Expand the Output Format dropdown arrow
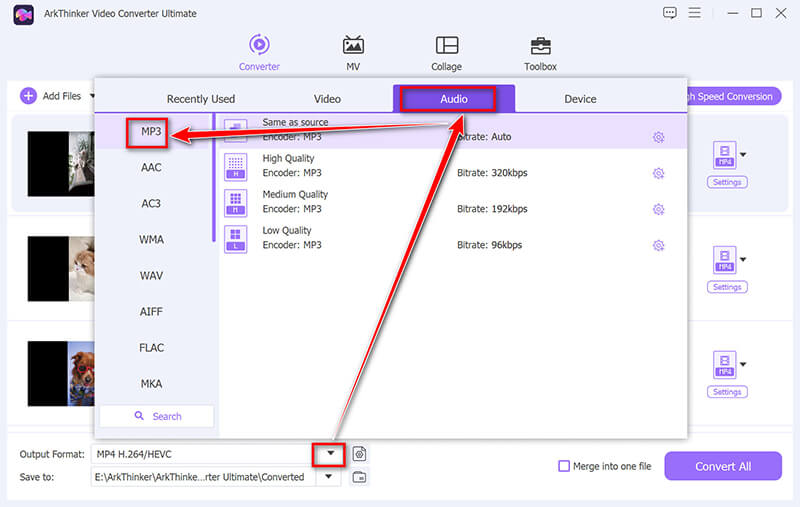 click(330, 453)
